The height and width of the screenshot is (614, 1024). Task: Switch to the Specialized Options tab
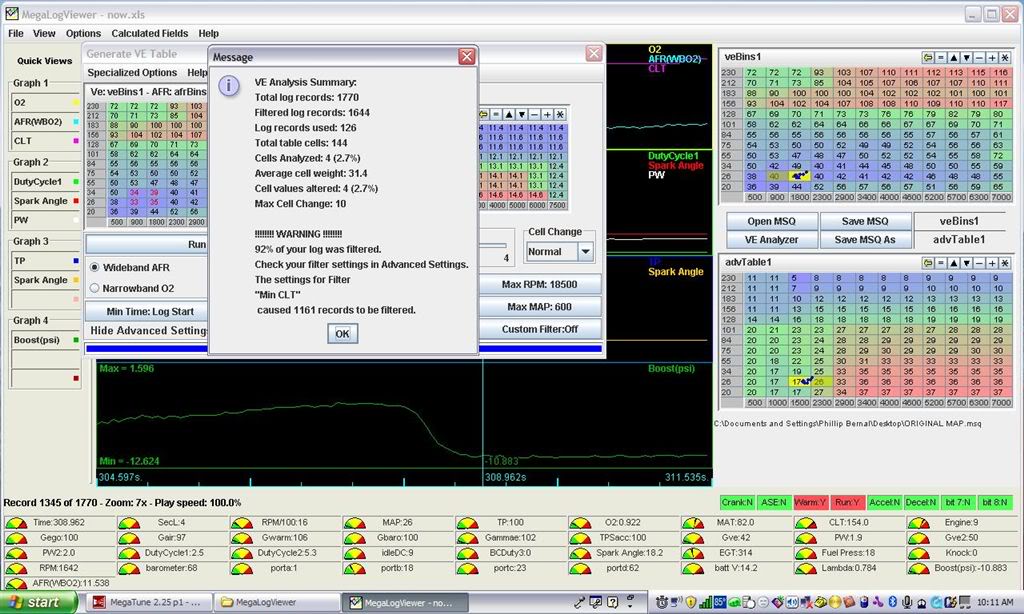(131, 72)
